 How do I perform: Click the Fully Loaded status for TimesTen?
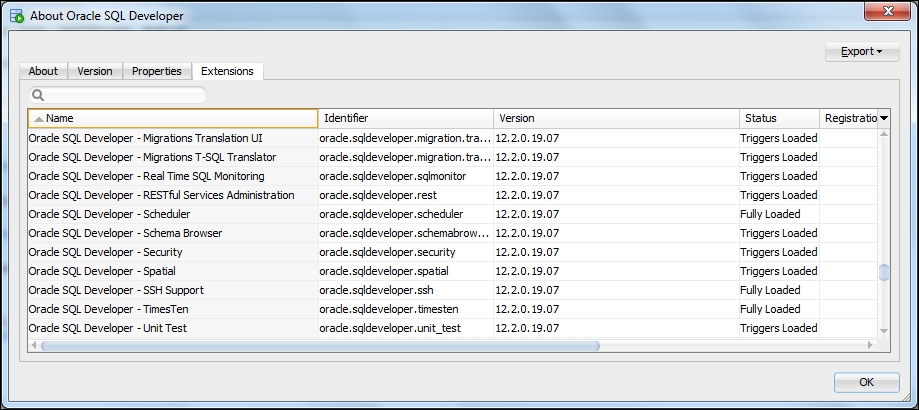[770, 309]
